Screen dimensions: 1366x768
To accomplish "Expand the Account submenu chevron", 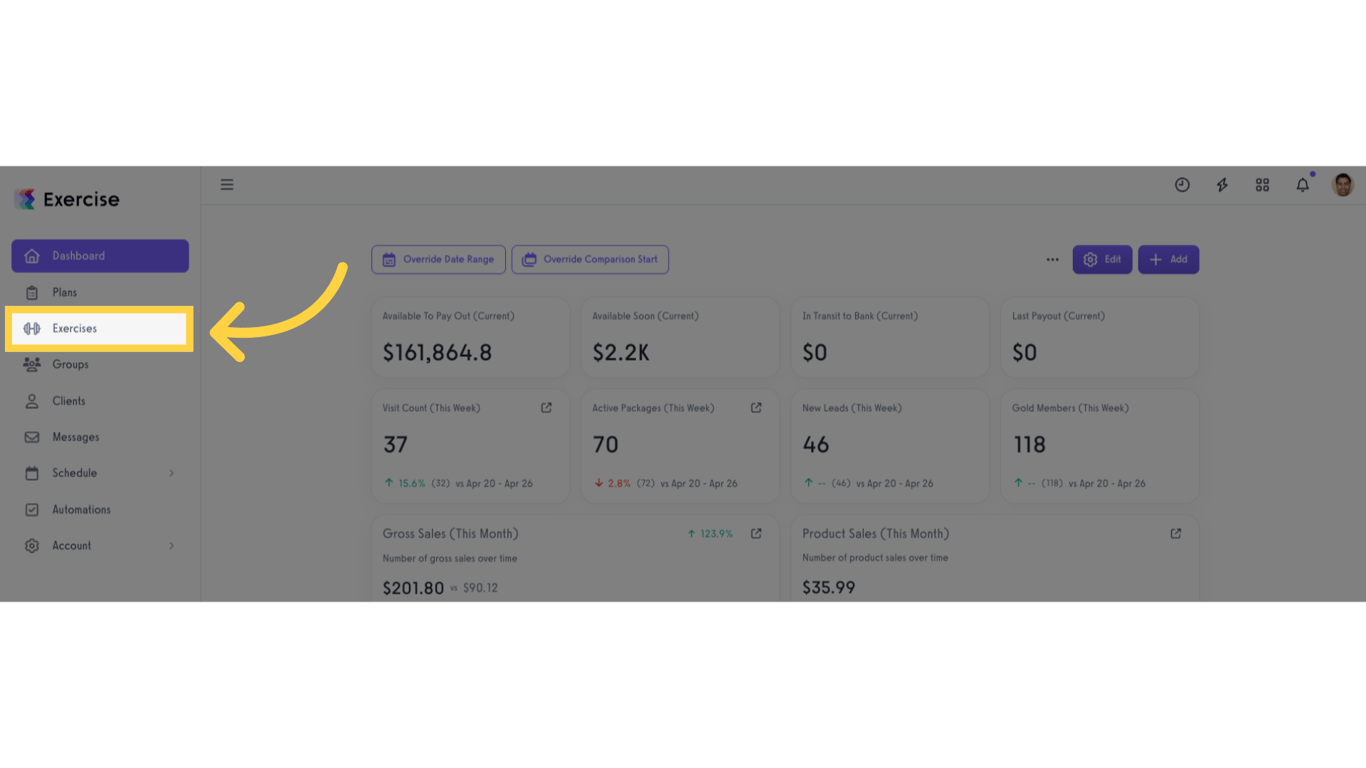I will pyautogui.click(x=171, y=546).
